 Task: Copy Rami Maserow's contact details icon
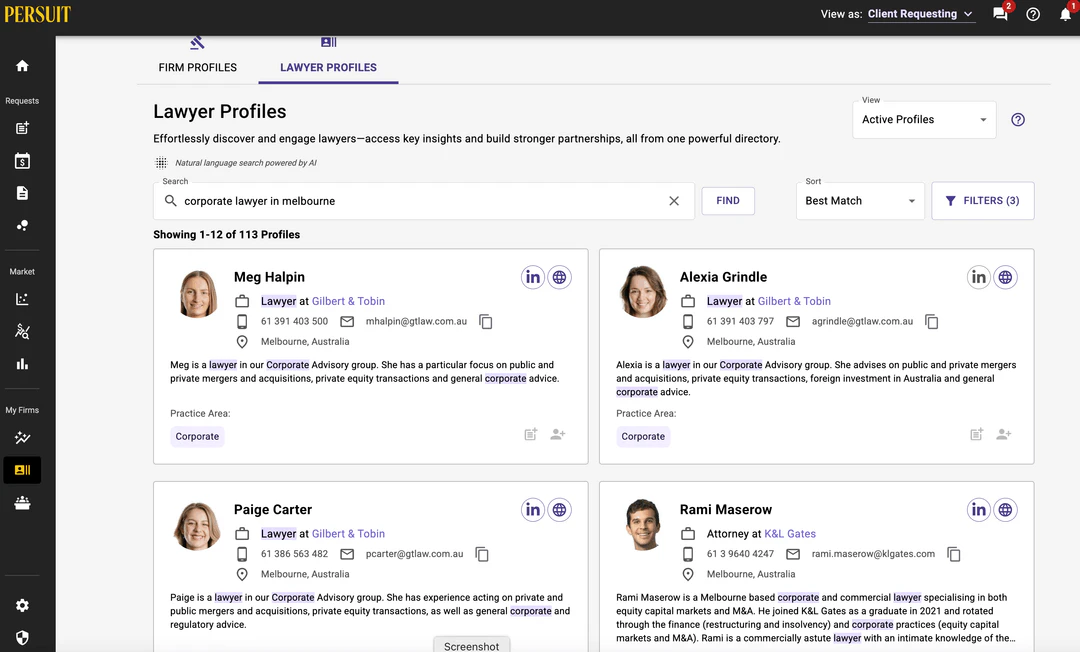[x=954, y=554]
